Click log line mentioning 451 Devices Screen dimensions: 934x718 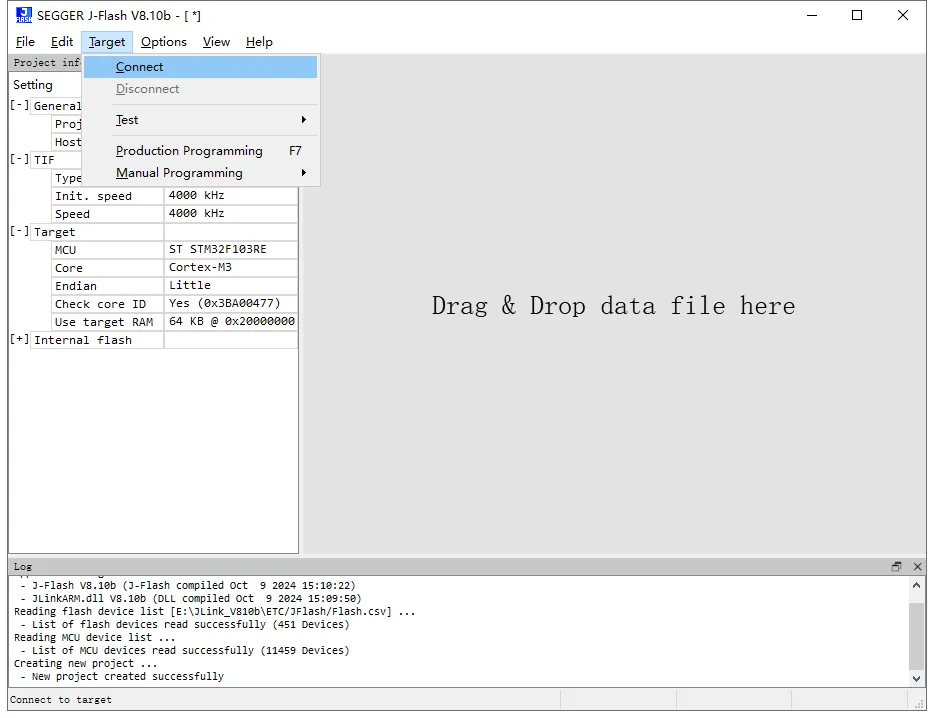pos(185,624)
